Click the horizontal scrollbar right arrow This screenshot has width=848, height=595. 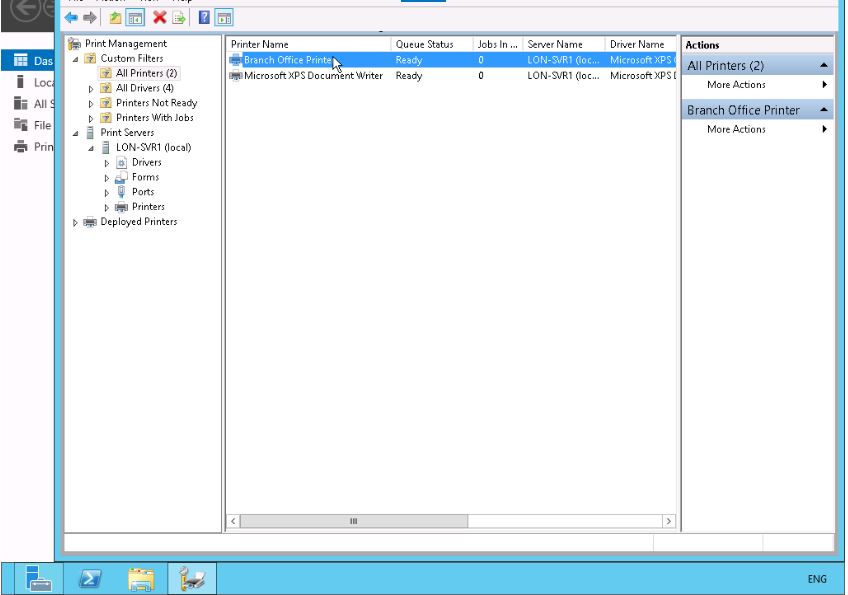(x=669, y=521)
